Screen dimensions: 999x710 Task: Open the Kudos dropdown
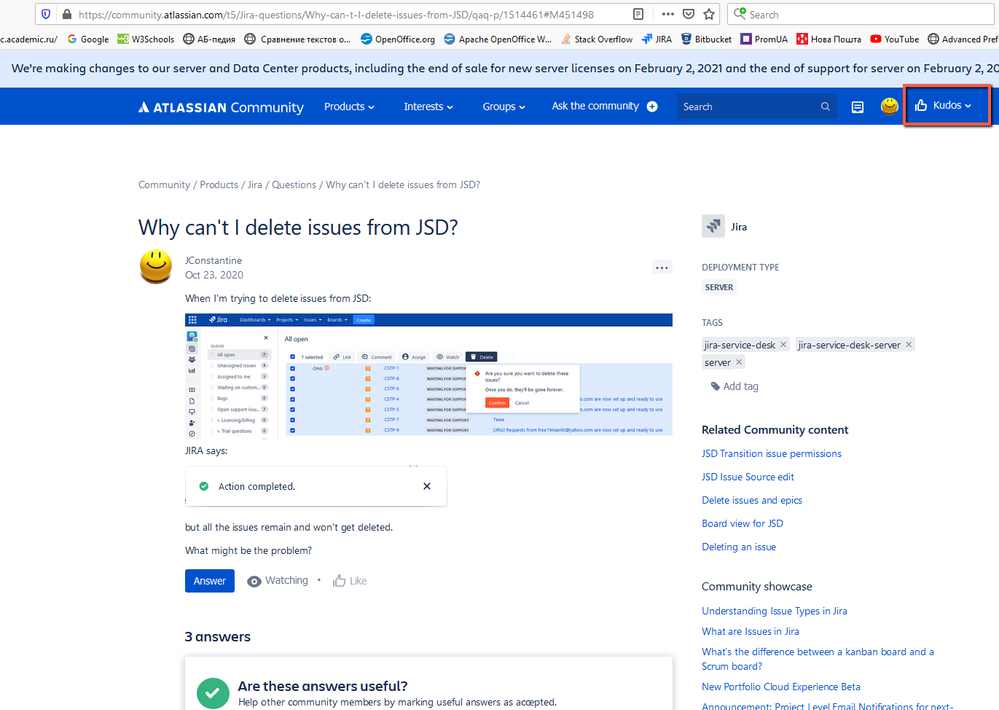(943, 106)
